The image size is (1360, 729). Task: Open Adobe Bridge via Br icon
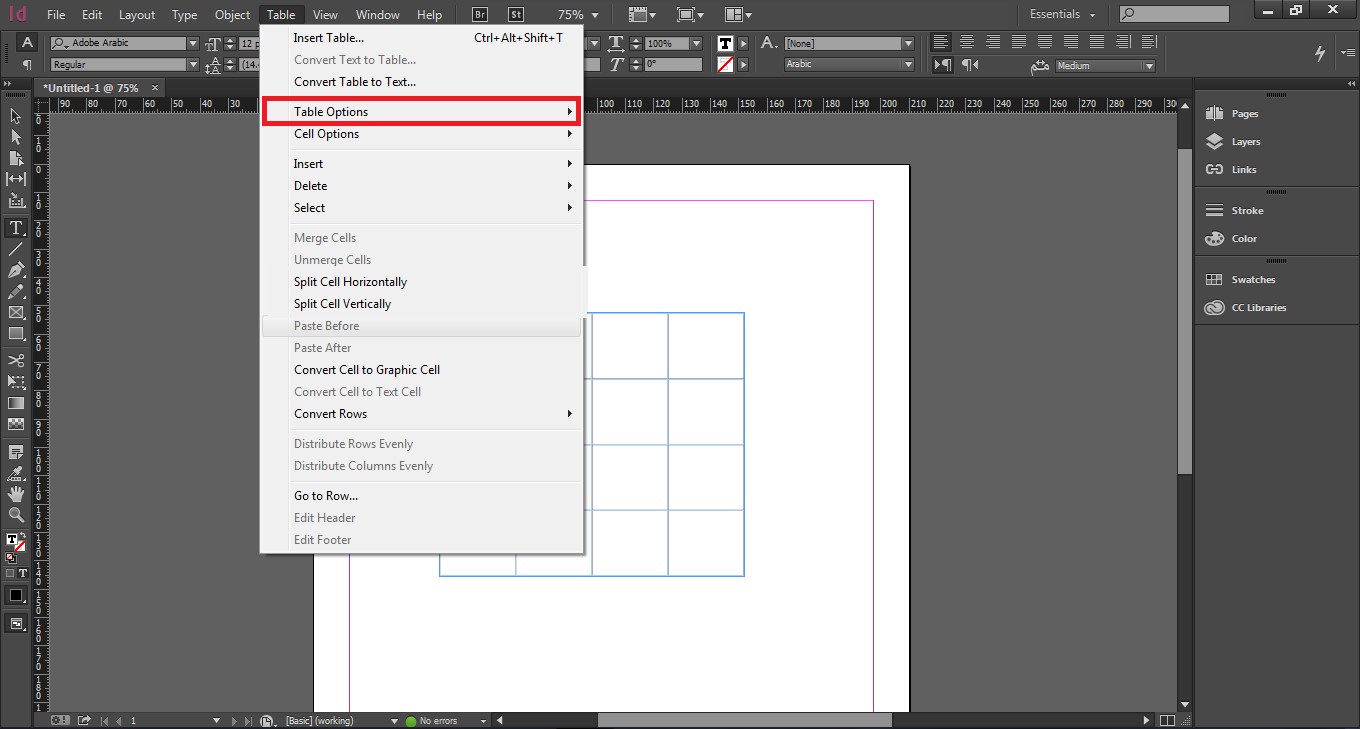[480, 14]
